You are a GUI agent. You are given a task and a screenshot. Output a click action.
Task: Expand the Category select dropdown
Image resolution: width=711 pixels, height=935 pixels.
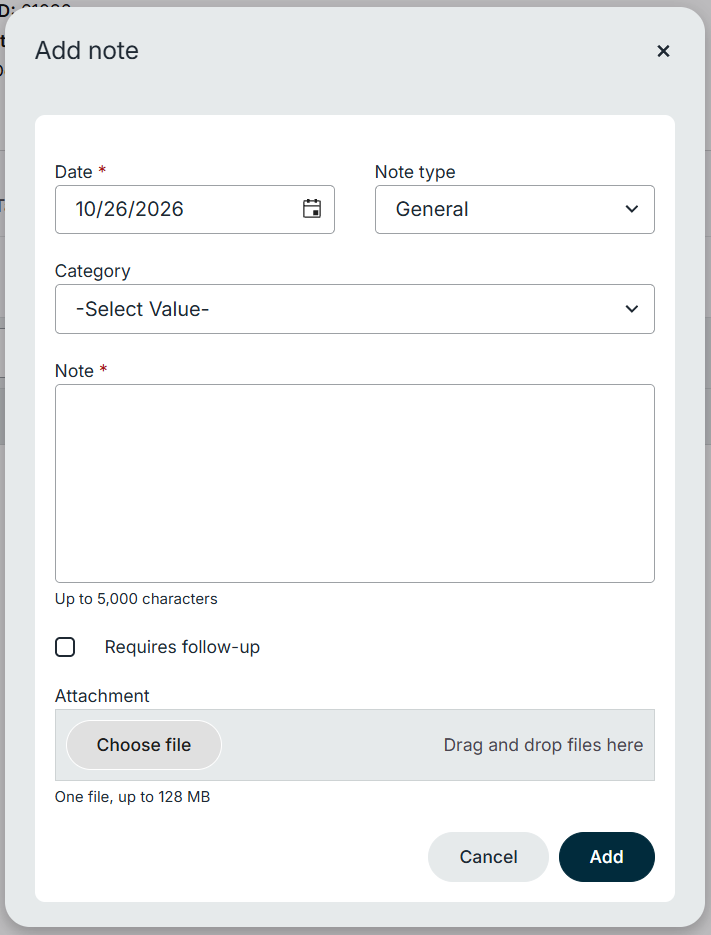coord(355,309)
